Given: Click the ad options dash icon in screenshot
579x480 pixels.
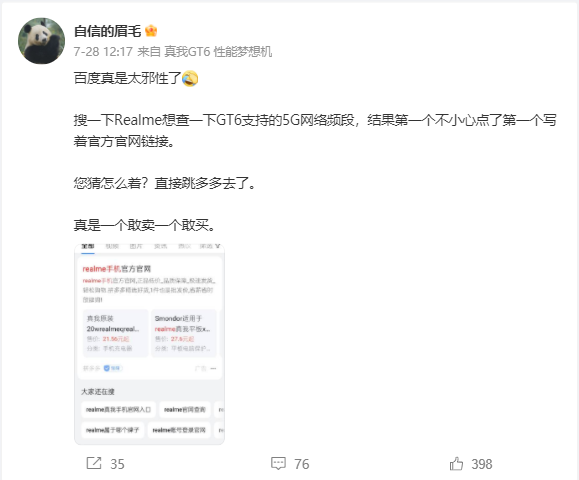Looking at the screenshot, I should click(213, 368).
